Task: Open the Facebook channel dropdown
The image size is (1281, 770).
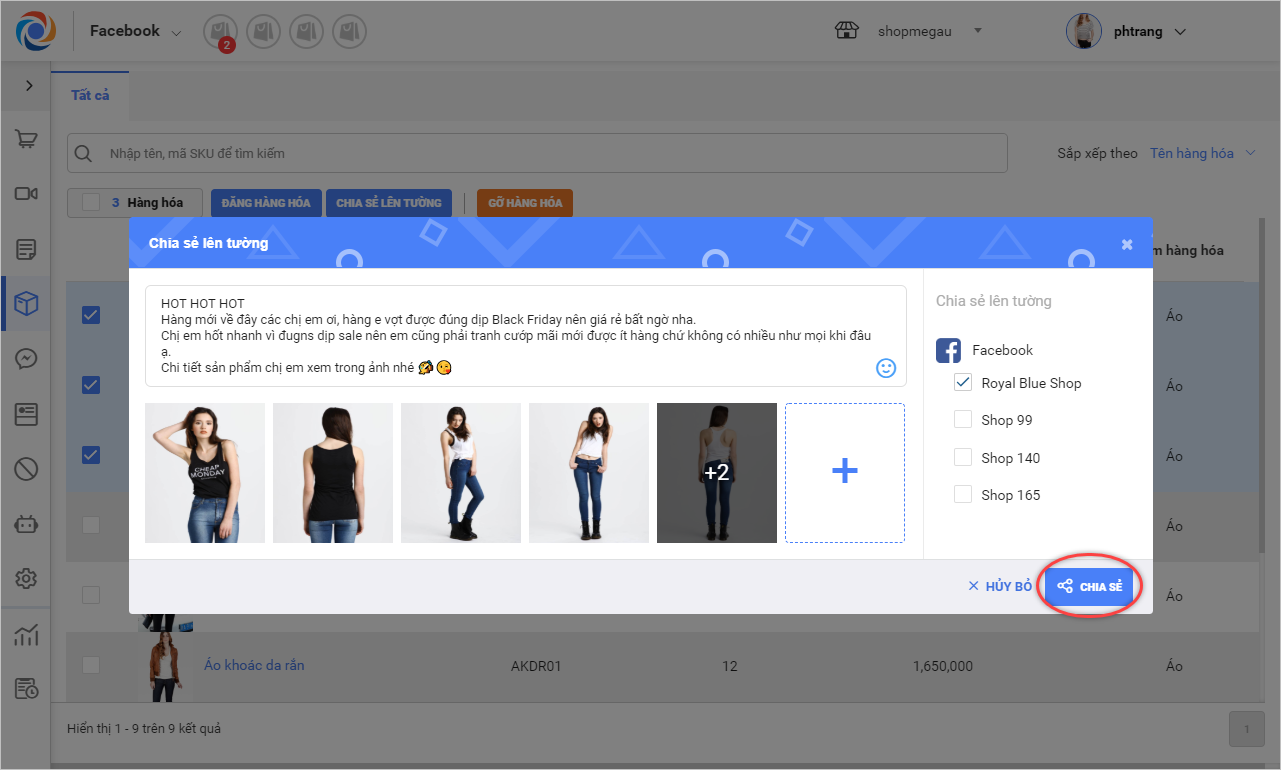Action: [x=136, y=32]
